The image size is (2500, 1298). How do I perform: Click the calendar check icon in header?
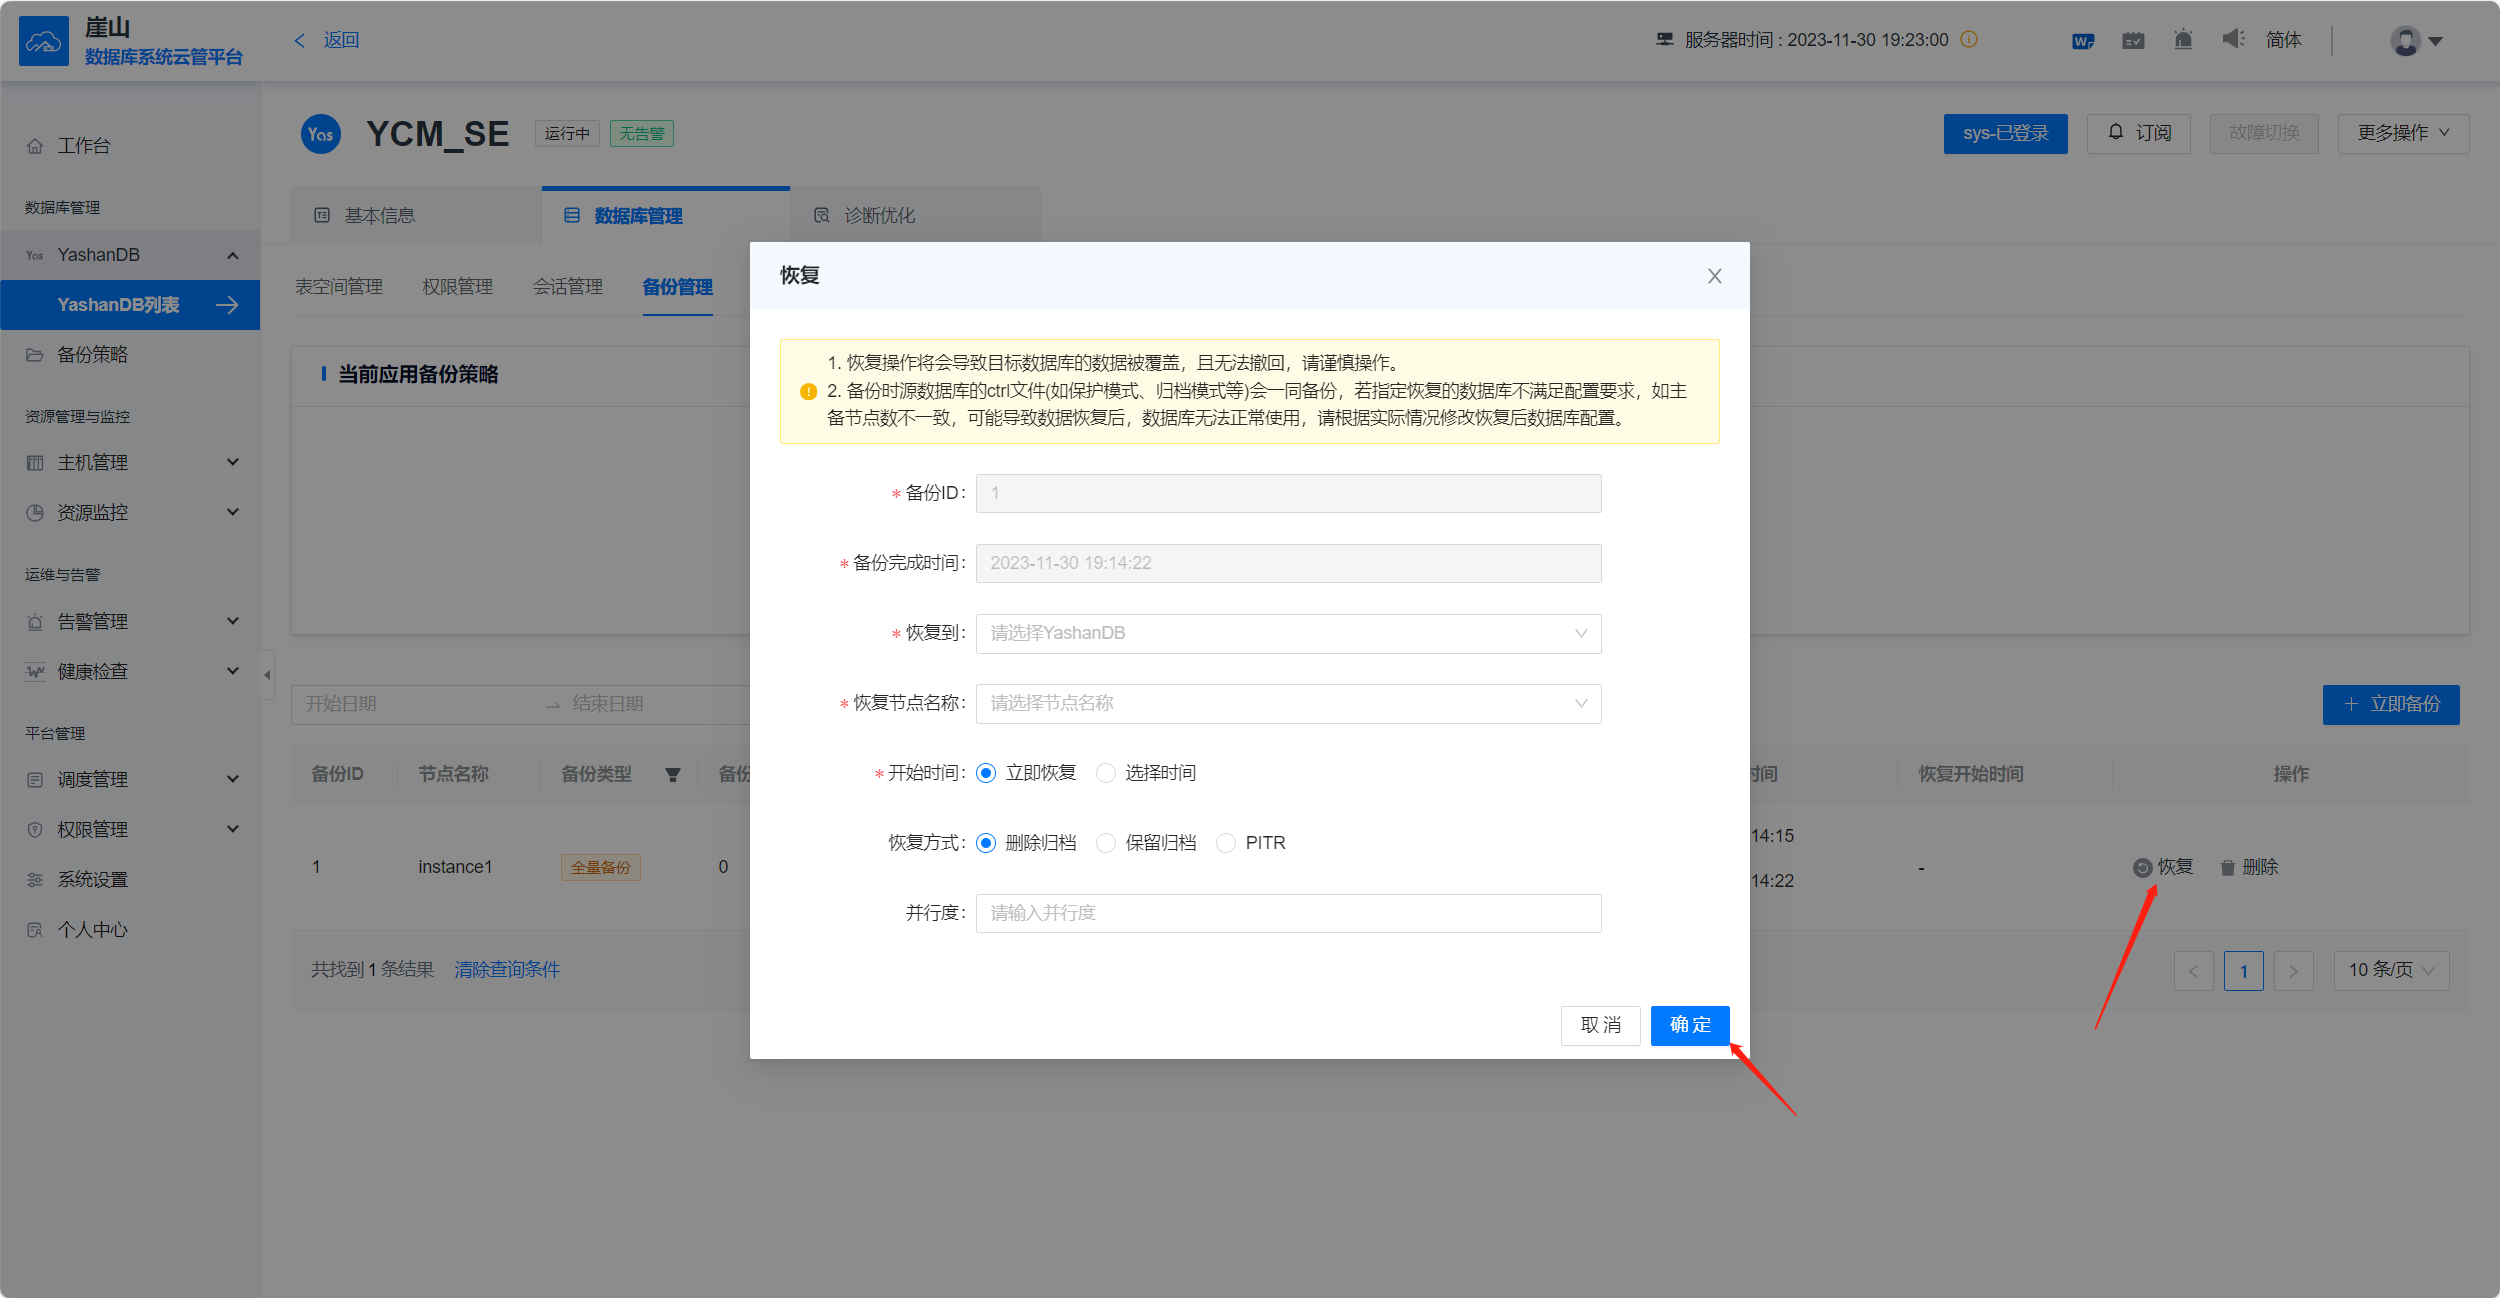pyautogui.click(x=2133, y=41)
